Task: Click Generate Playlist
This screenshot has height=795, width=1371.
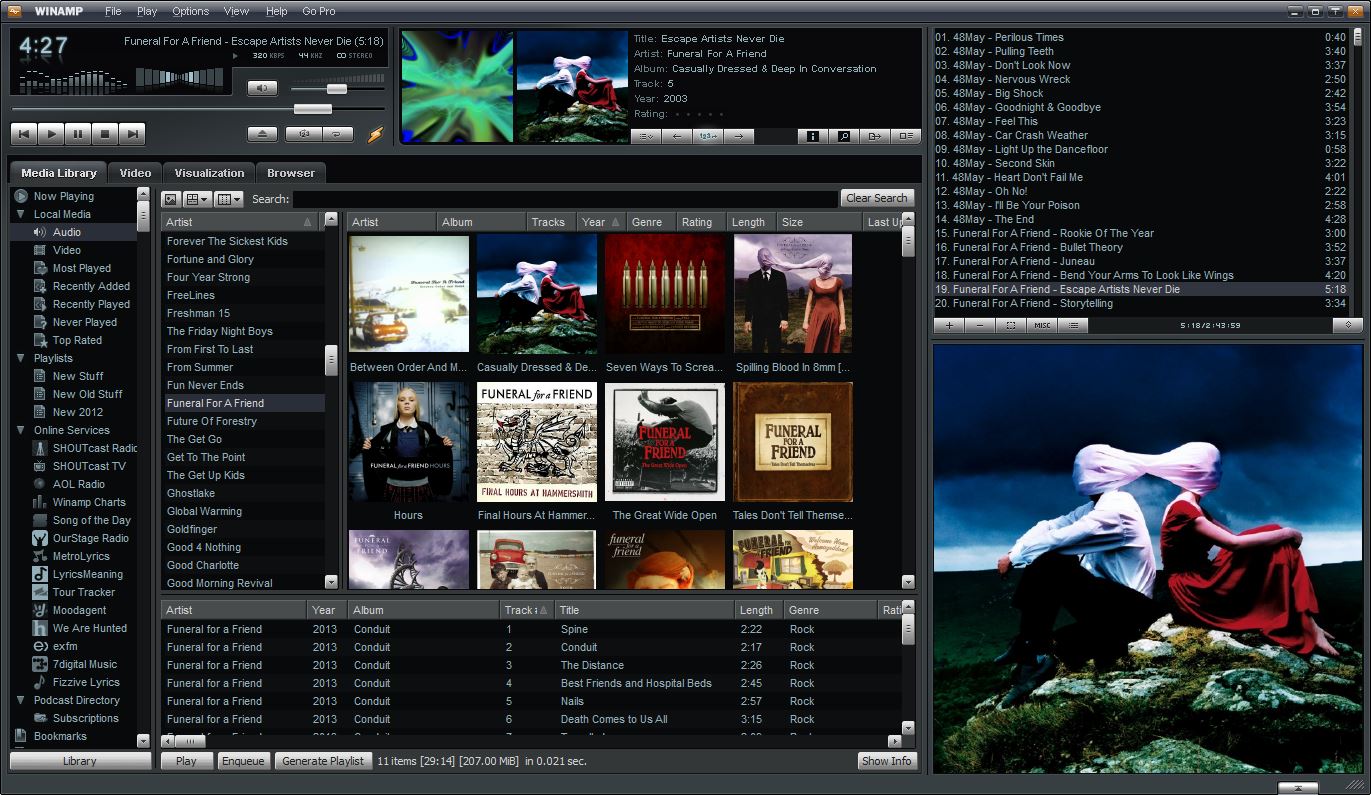Action: [323, 761]
